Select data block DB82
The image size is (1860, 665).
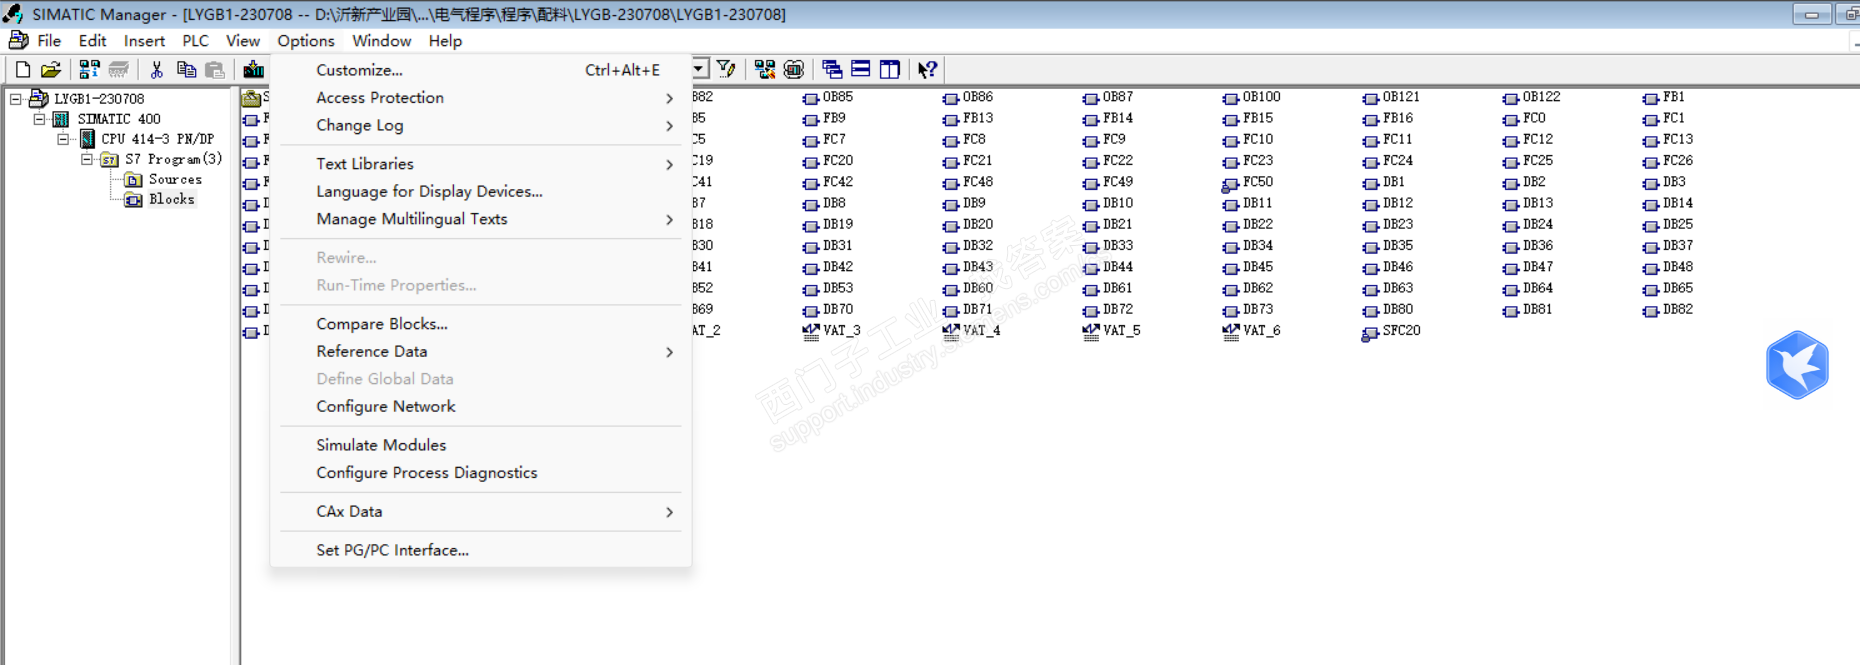(x=1668, y=309)
